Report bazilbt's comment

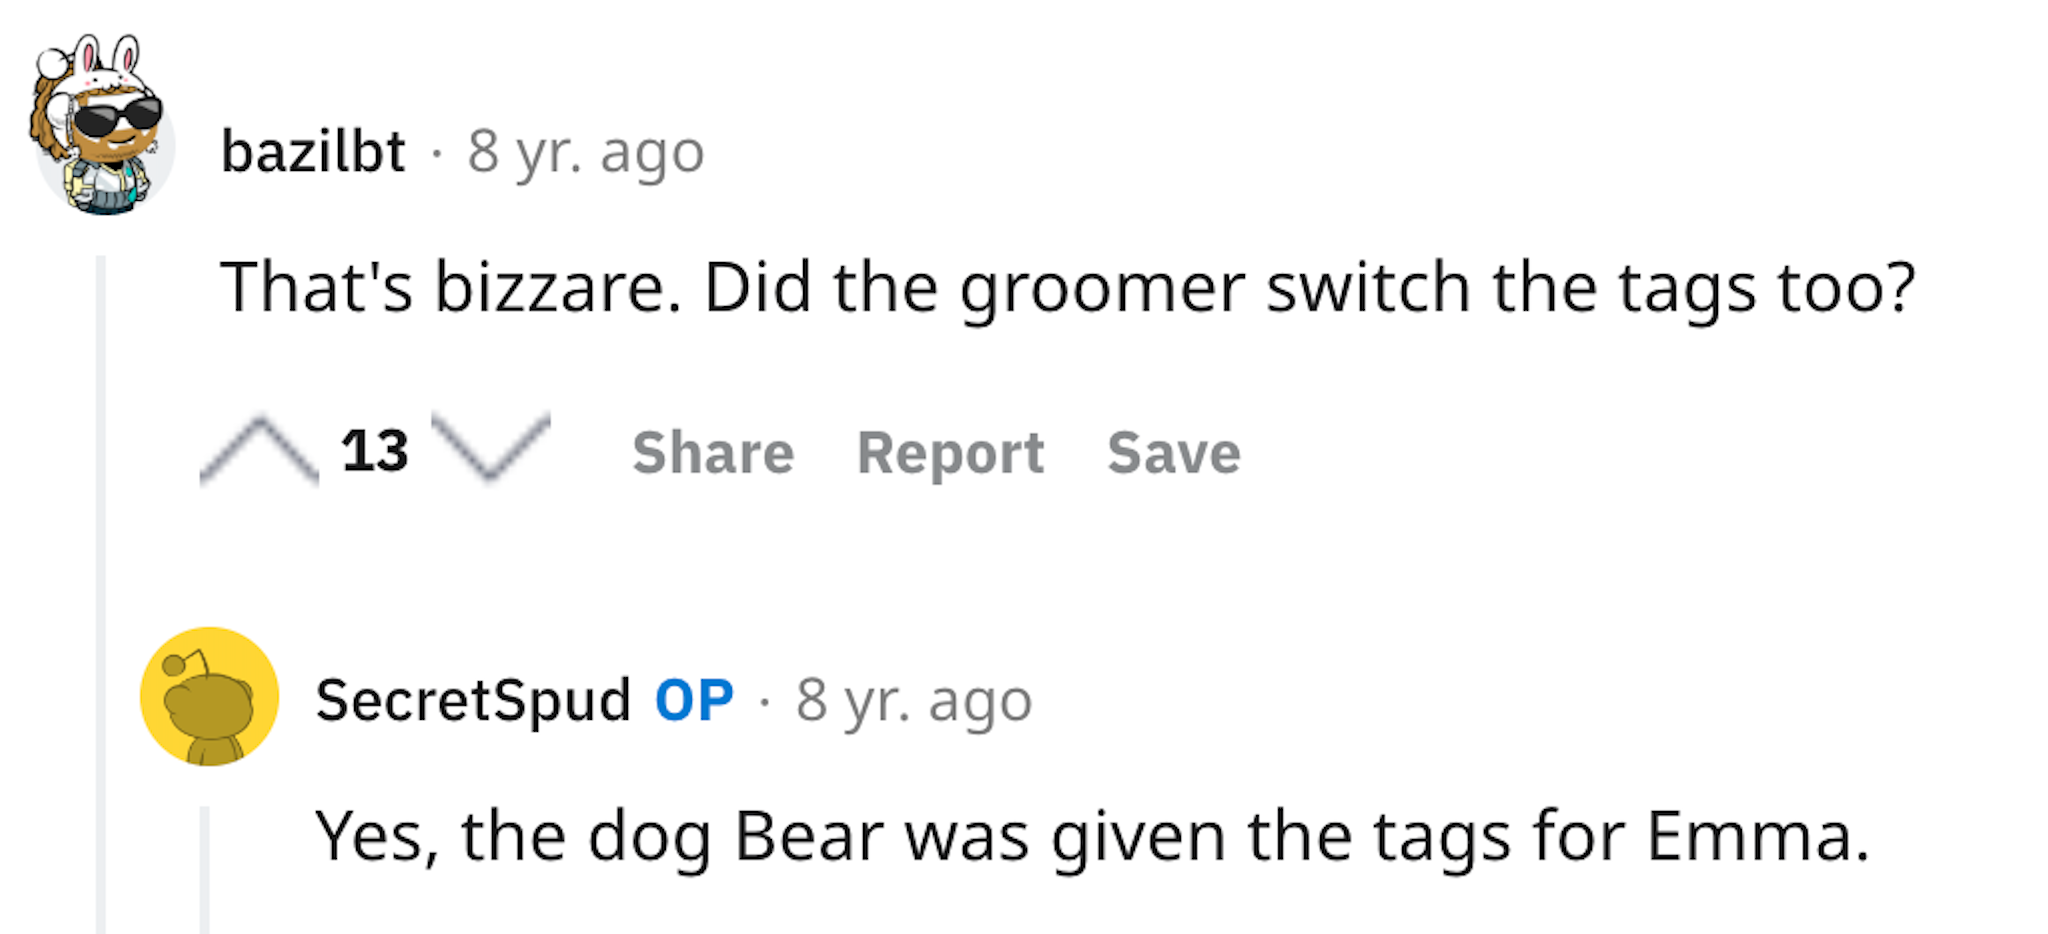(950, 455)
